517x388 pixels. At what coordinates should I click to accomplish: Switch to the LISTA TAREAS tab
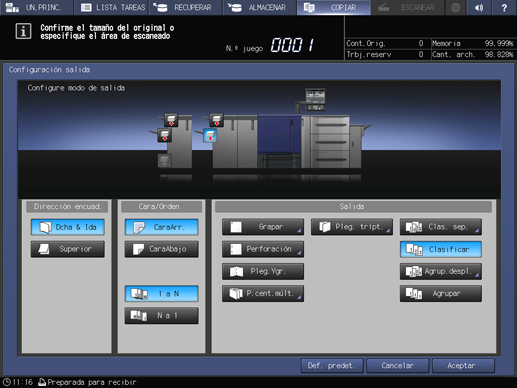pos(112,7)
